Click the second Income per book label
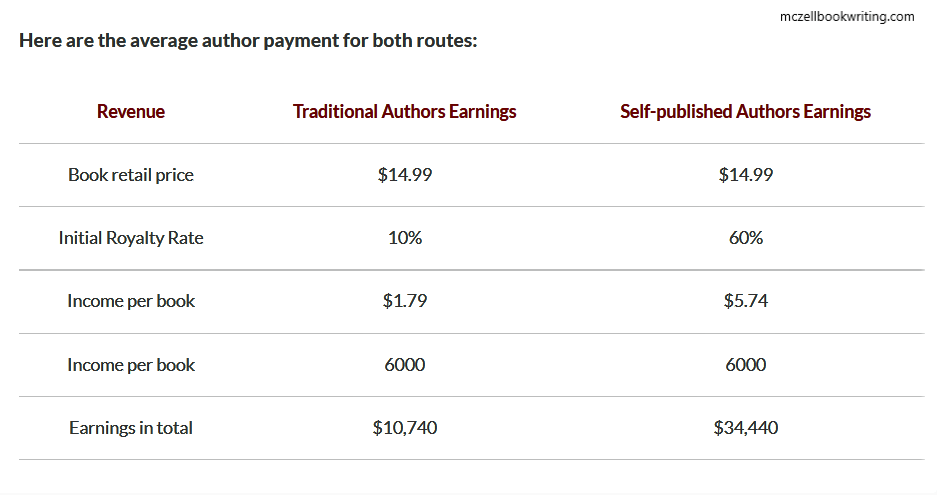Image resolution: width=937 pixels, height=495 pixels. tap(131, 365)
